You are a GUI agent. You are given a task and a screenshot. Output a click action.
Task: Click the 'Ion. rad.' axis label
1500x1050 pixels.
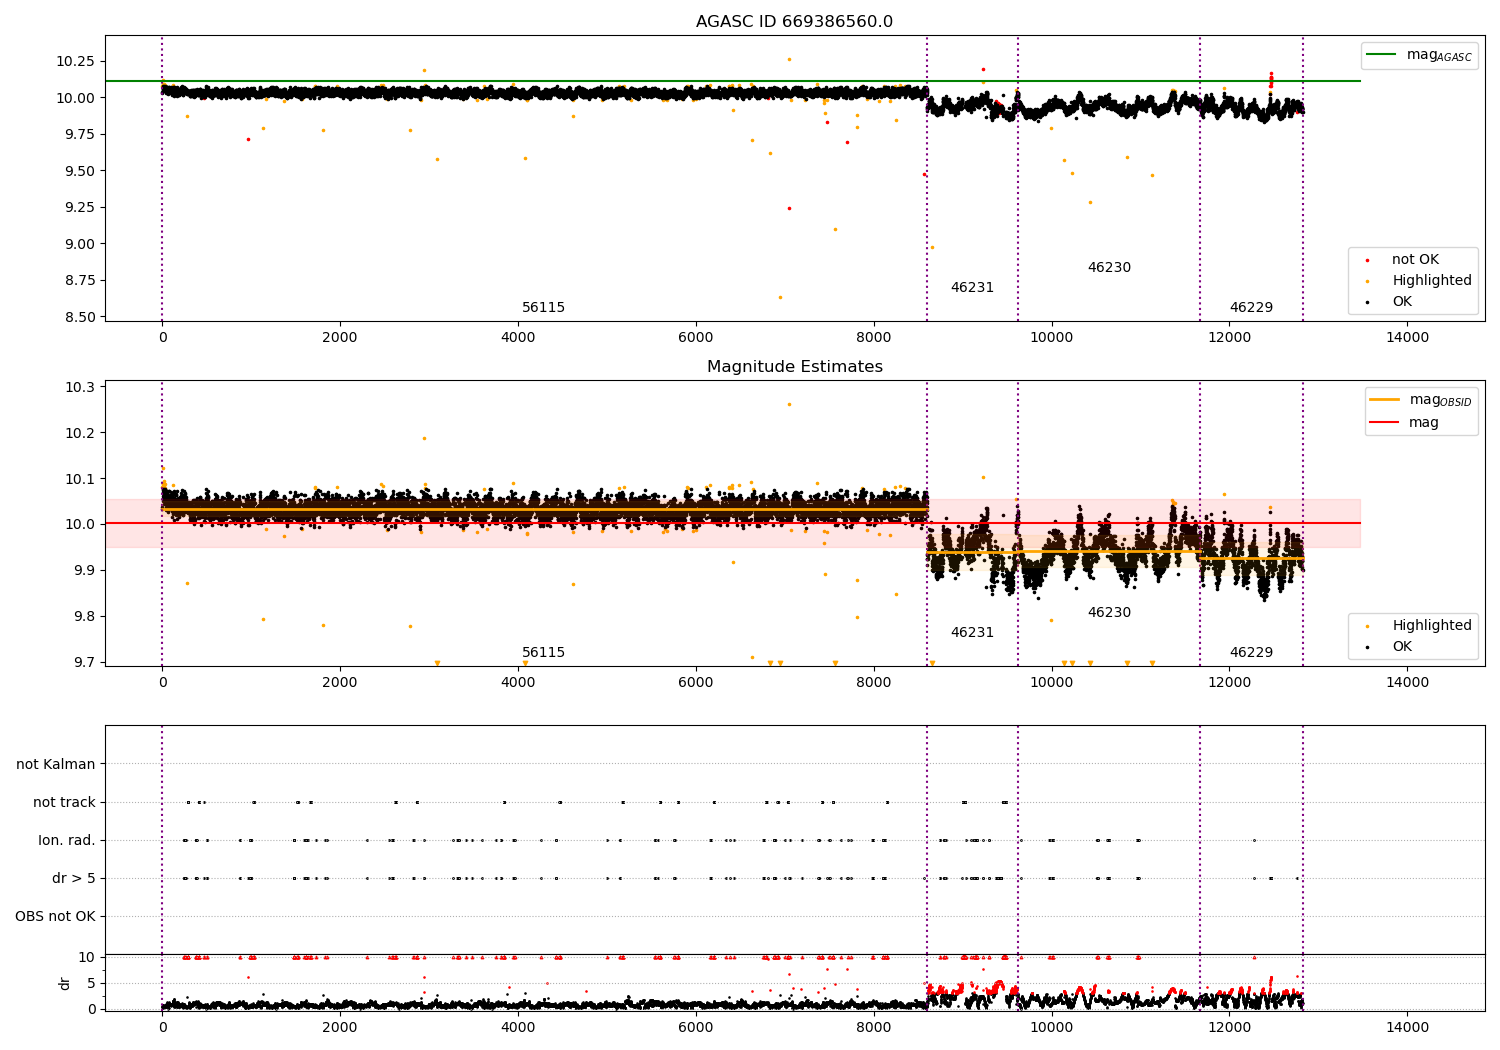(x=67, y=840)
